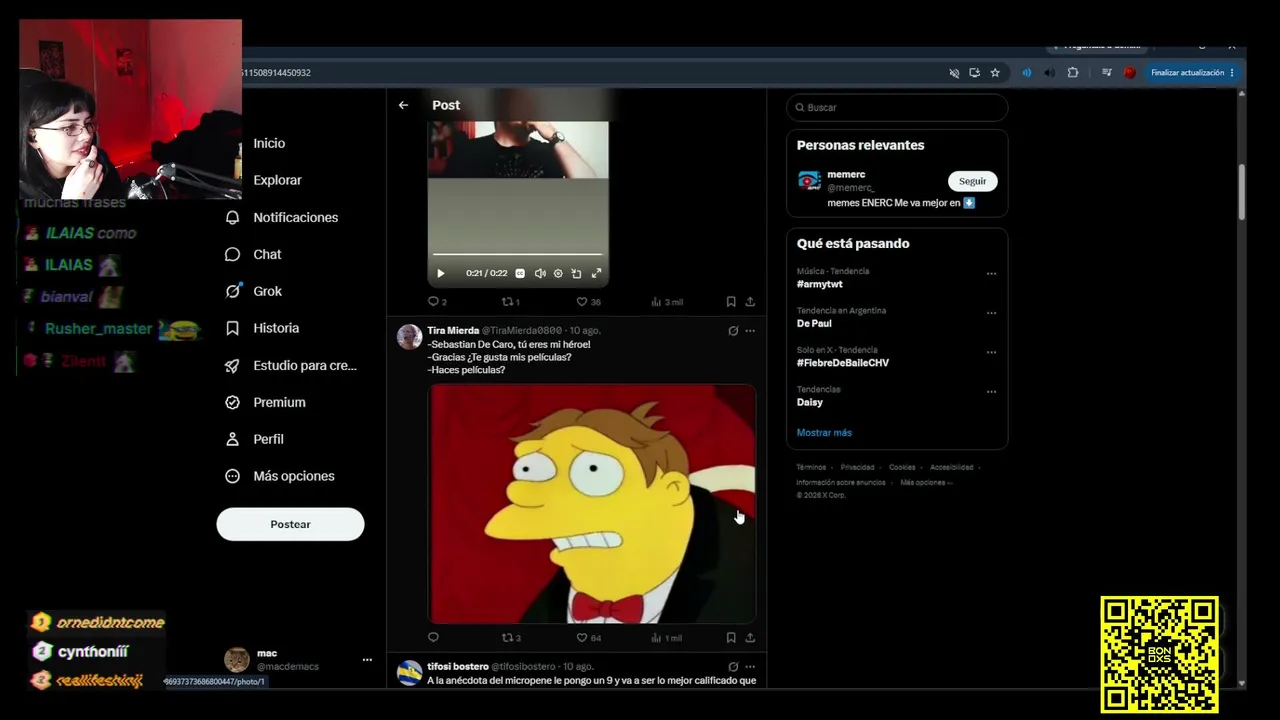
Task: Seek on the video progress bar
Action: tap(518, 254)
